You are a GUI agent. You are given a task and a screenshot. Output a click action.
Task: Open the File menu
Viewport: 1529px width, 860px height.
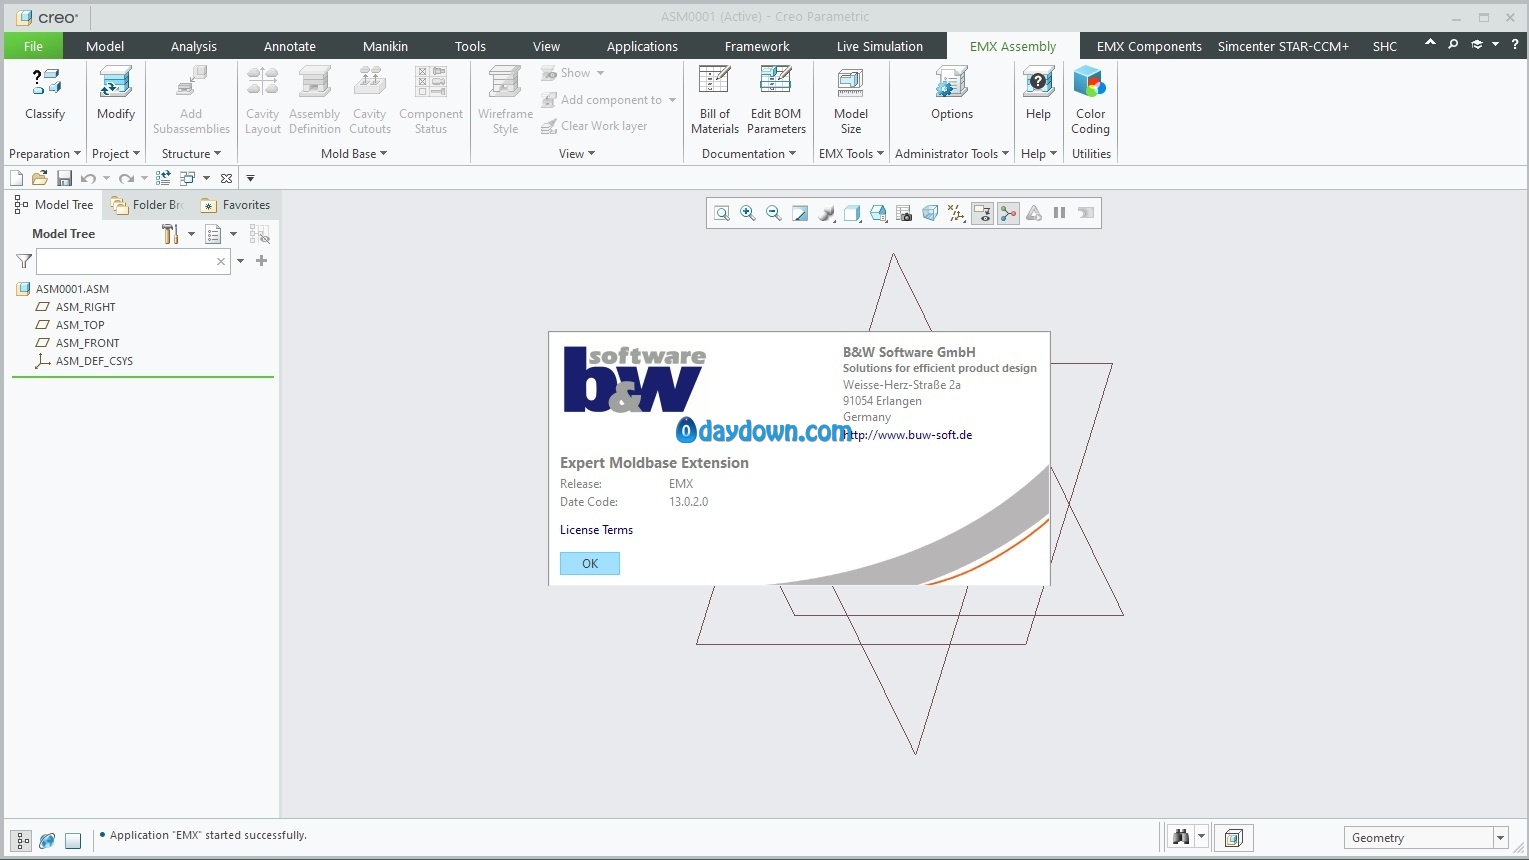coord(33,46)
